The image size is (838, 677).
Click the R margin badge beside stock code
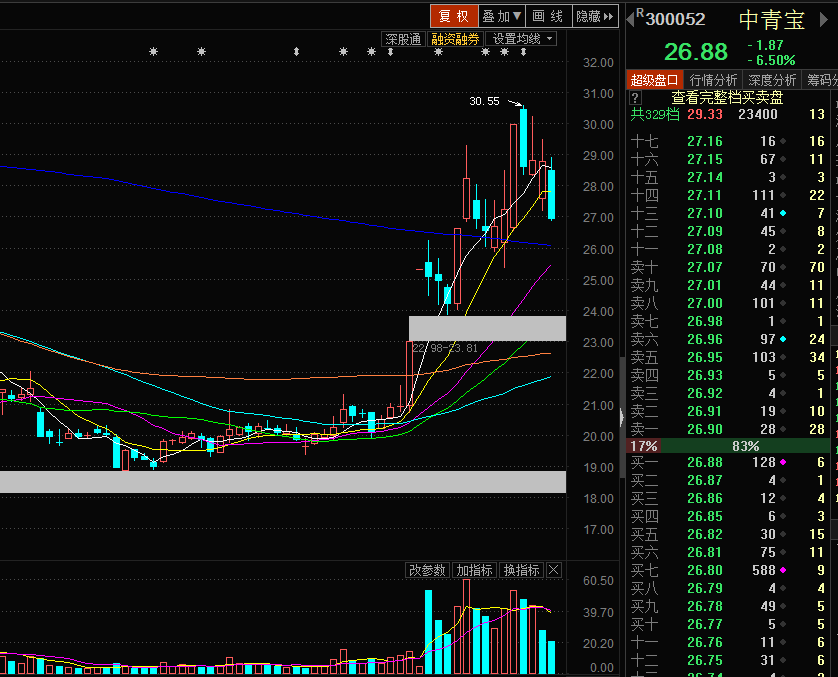pos(640,13)
